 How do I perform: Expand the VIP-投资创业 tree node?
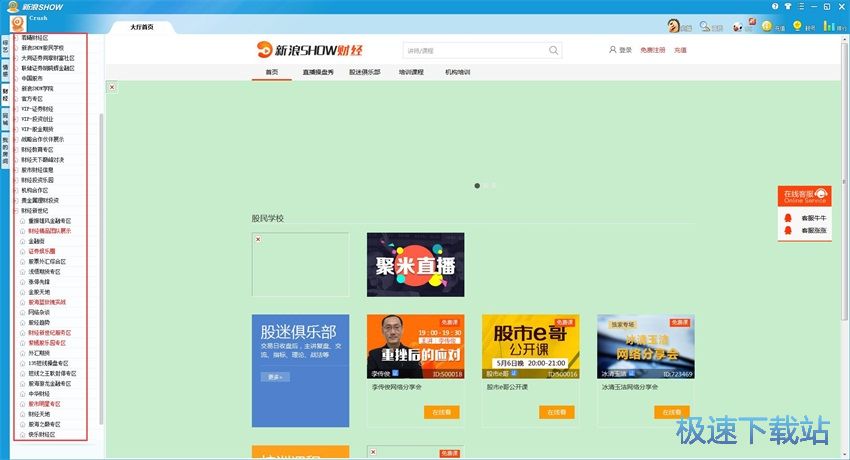[17, 119]
